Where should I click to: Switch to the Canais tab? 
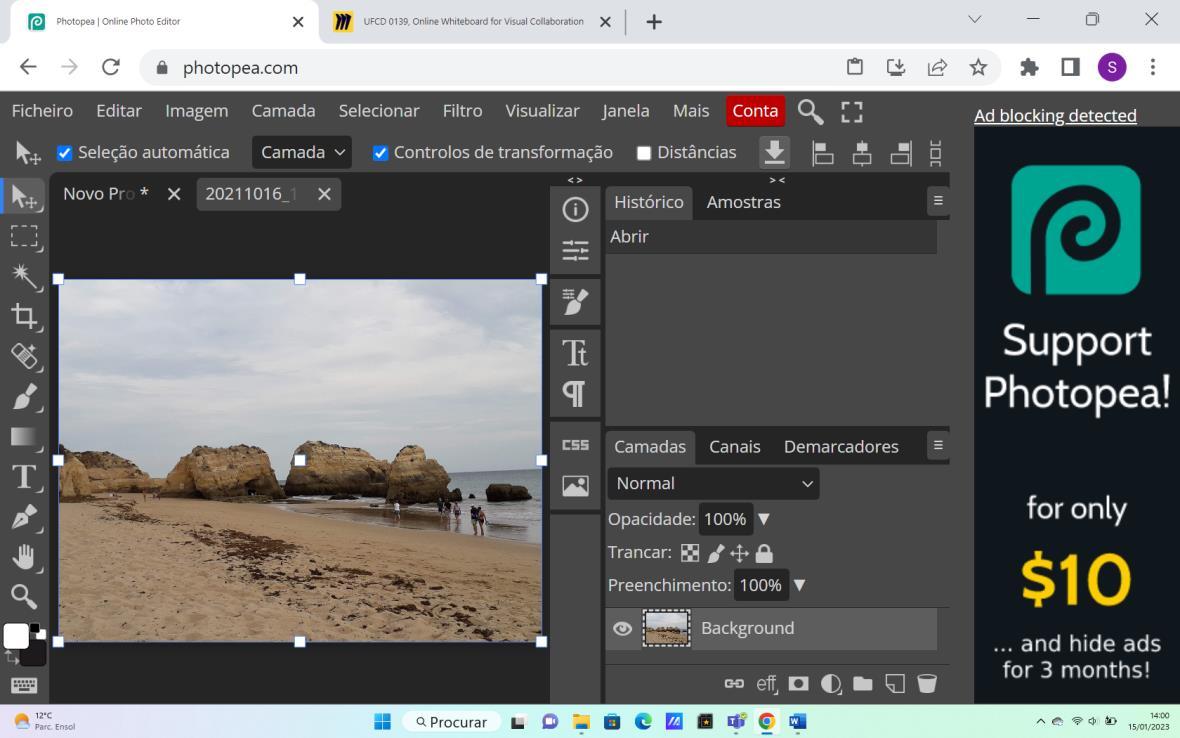click(x=734, y=446)
